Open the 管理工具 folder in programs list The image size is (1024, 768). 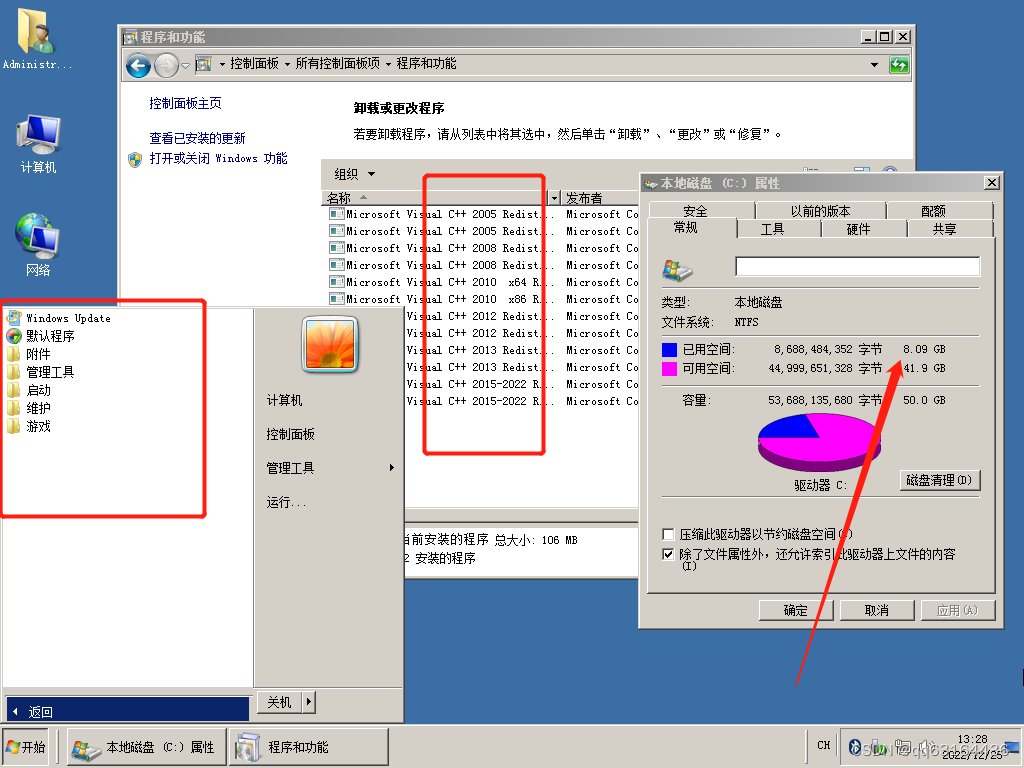pos(40,372)
